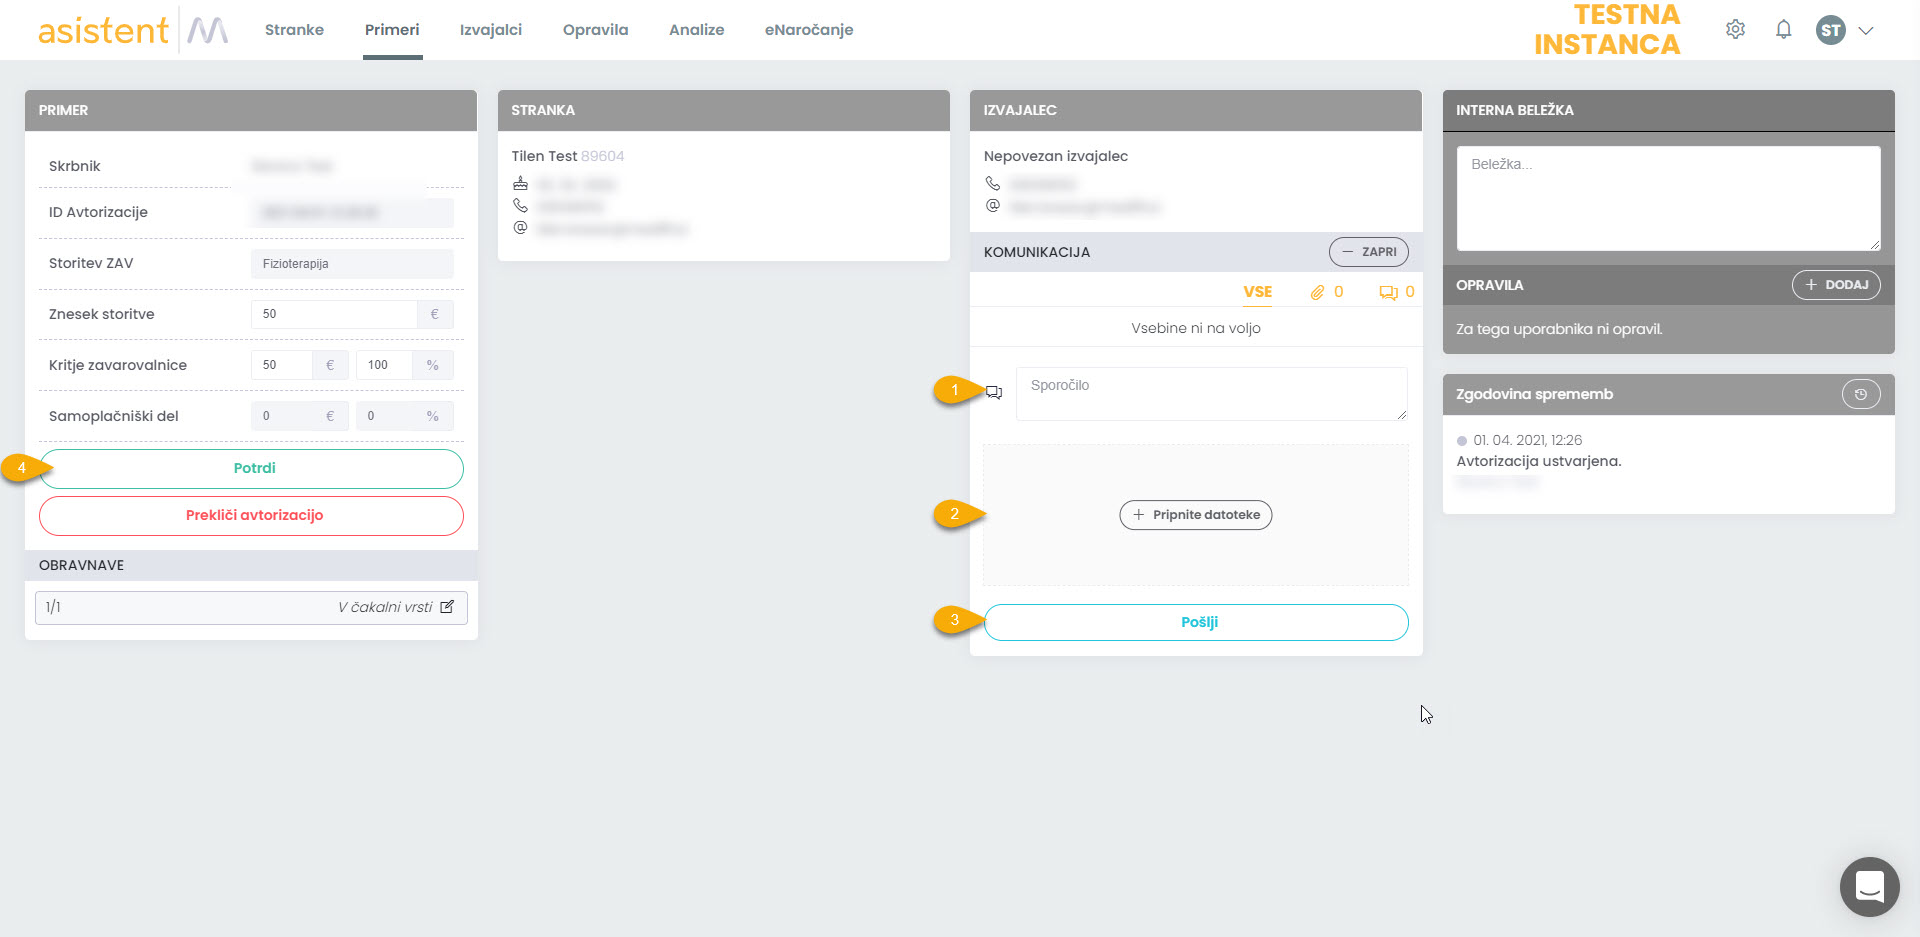
Task: Click Pripnite datoteke to attach files
Action: click(1196, 515)
